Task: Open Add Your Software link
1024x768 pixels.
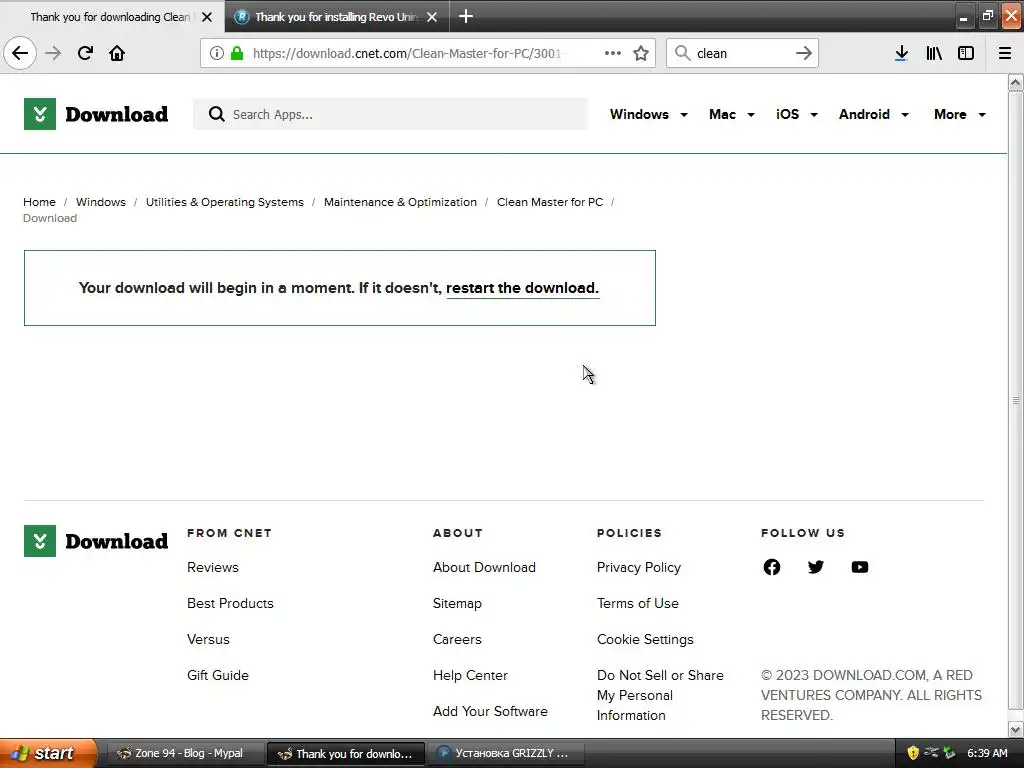Action: 490,711
